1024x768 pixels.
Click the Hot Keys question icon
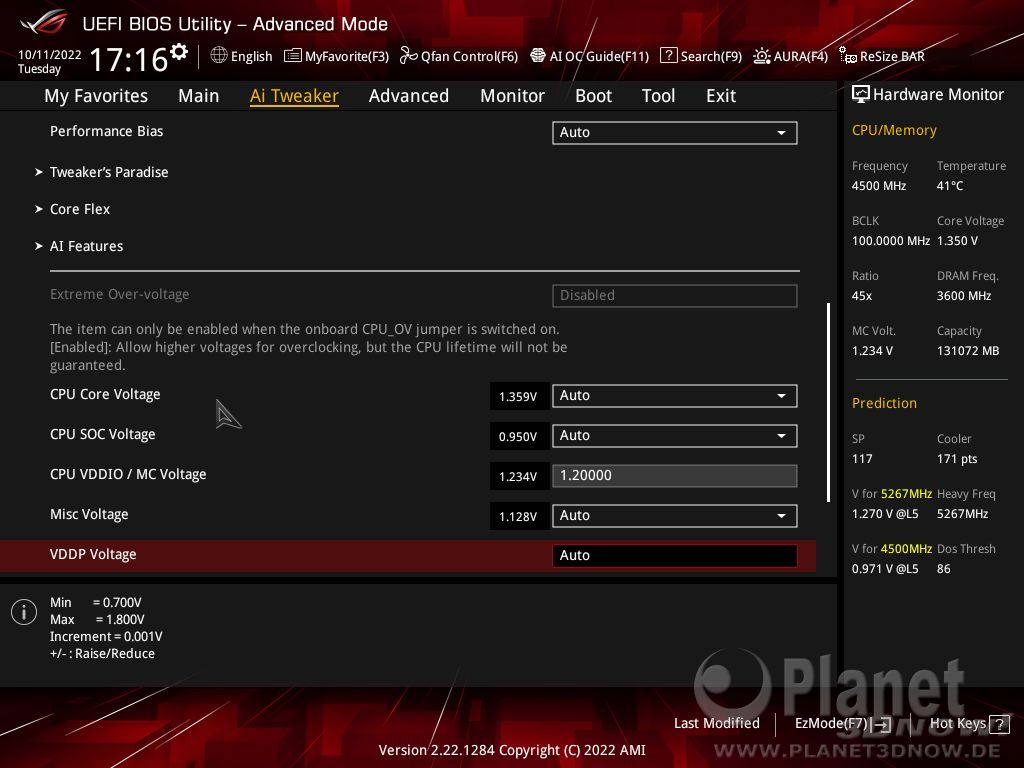point(999,724)
